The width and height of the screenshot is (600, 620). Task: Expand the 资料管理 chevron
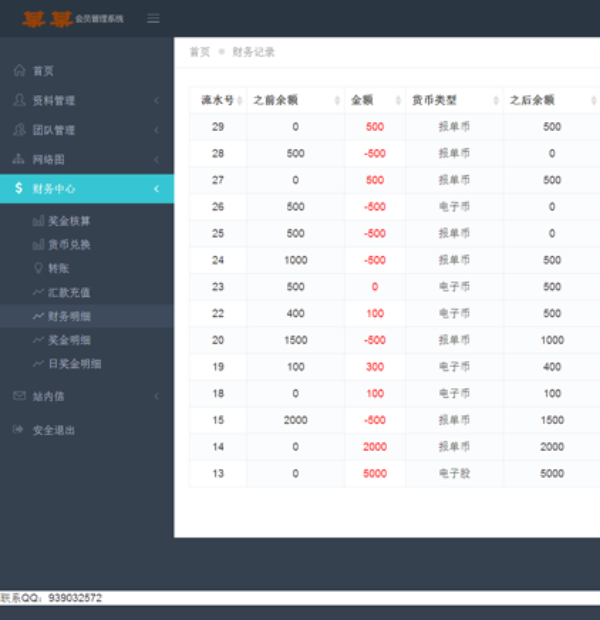[x=156, y=100]
